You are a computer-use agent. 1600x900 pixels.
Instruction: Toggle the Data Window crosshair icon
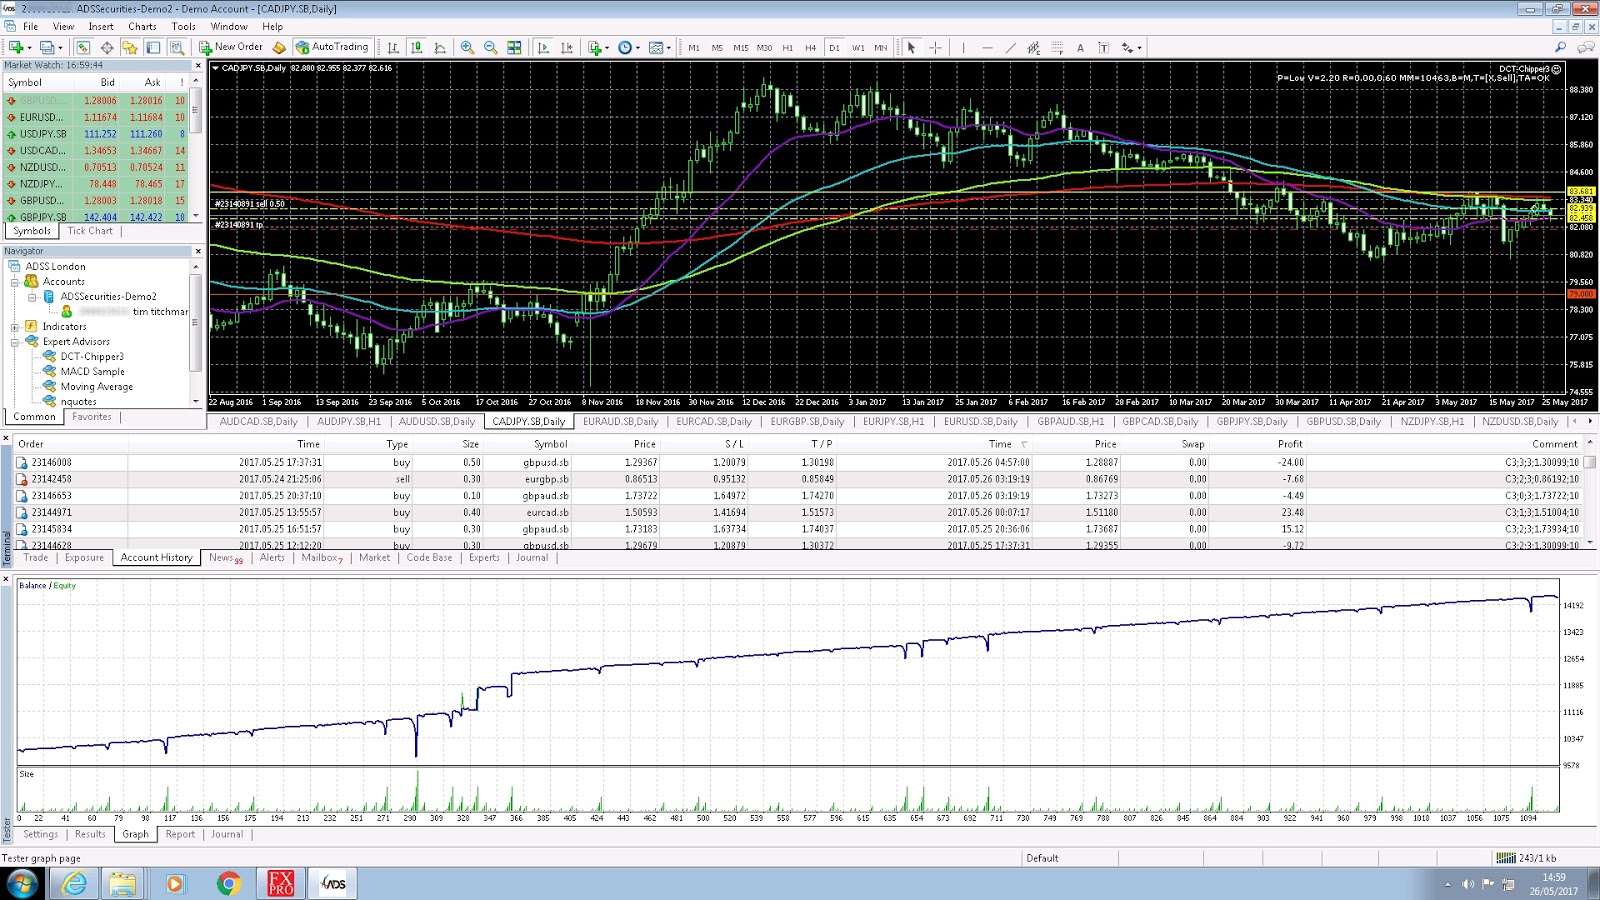point(106,47)
